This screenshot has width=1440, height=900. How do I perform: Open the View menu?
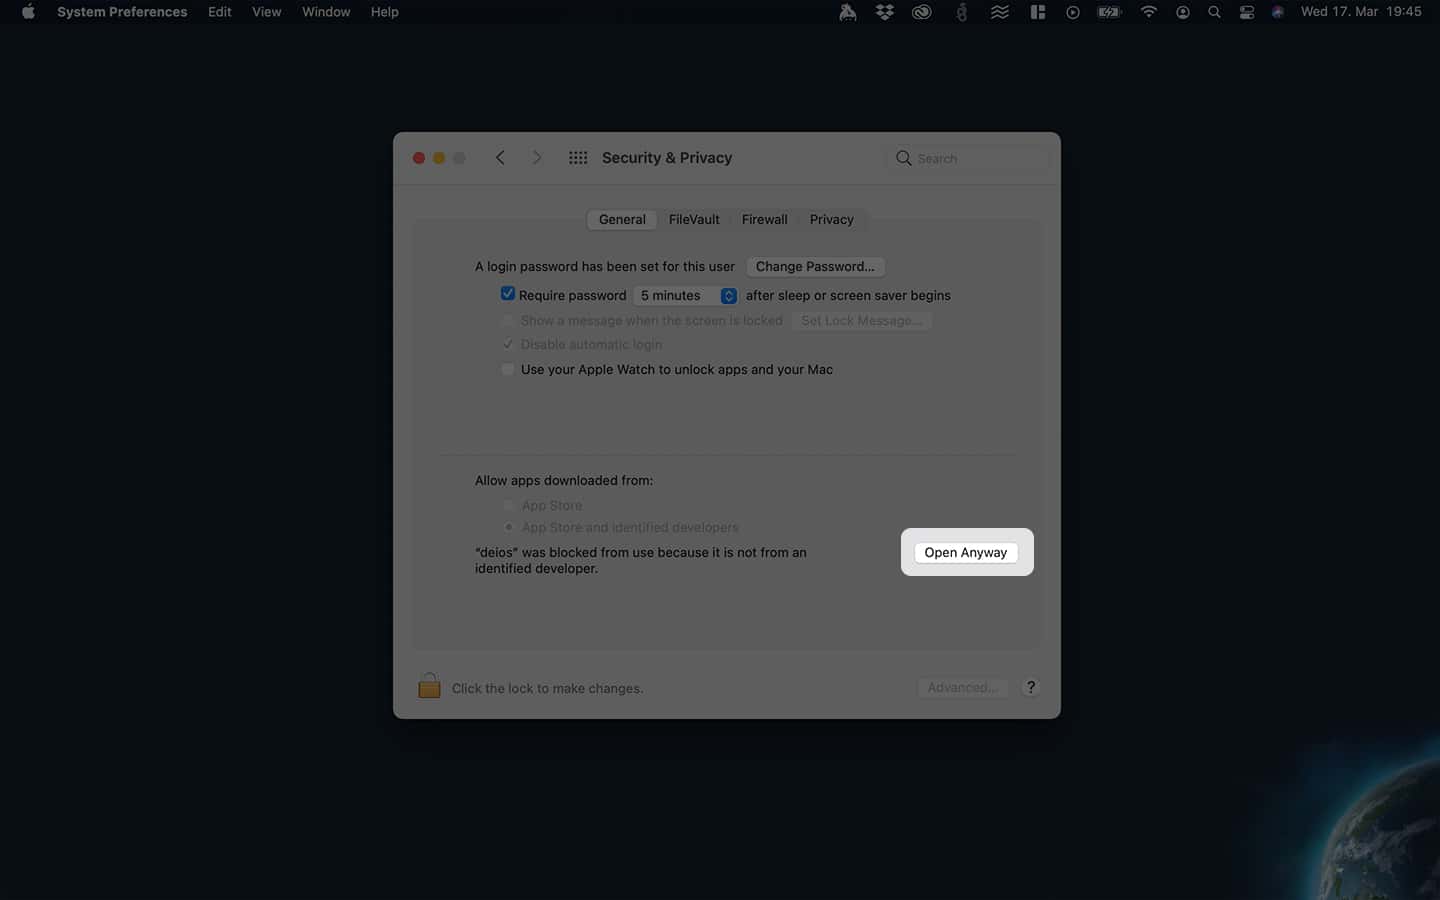point(266,12)
